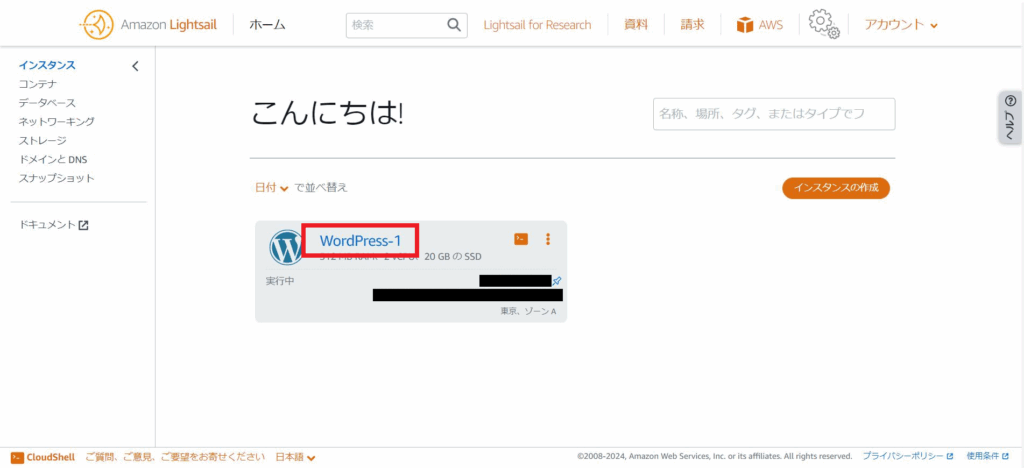Image resolution: width=1024 pixels, height=468 pixels.
Task: Click the AWS cube icon
Action: pyautogui.click(x=745, y=25)
